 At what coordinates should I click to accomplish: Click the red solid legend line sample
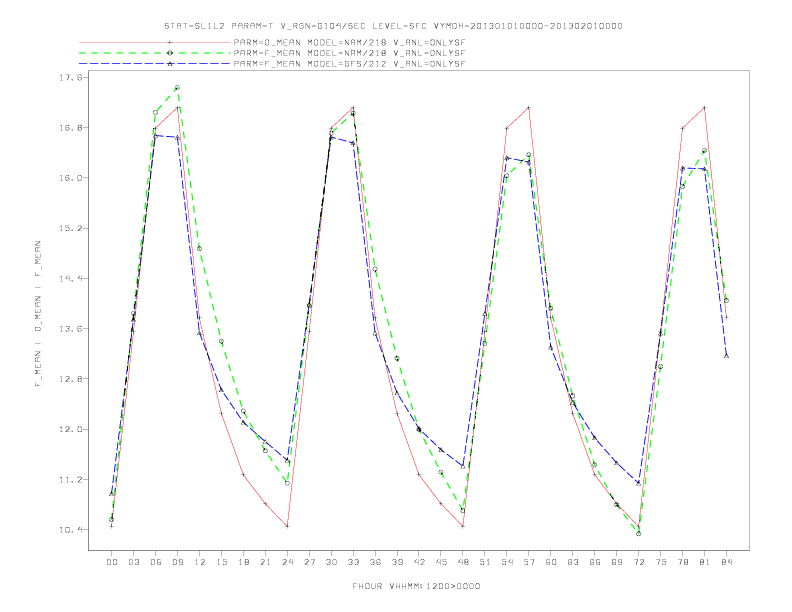point(155,42)
